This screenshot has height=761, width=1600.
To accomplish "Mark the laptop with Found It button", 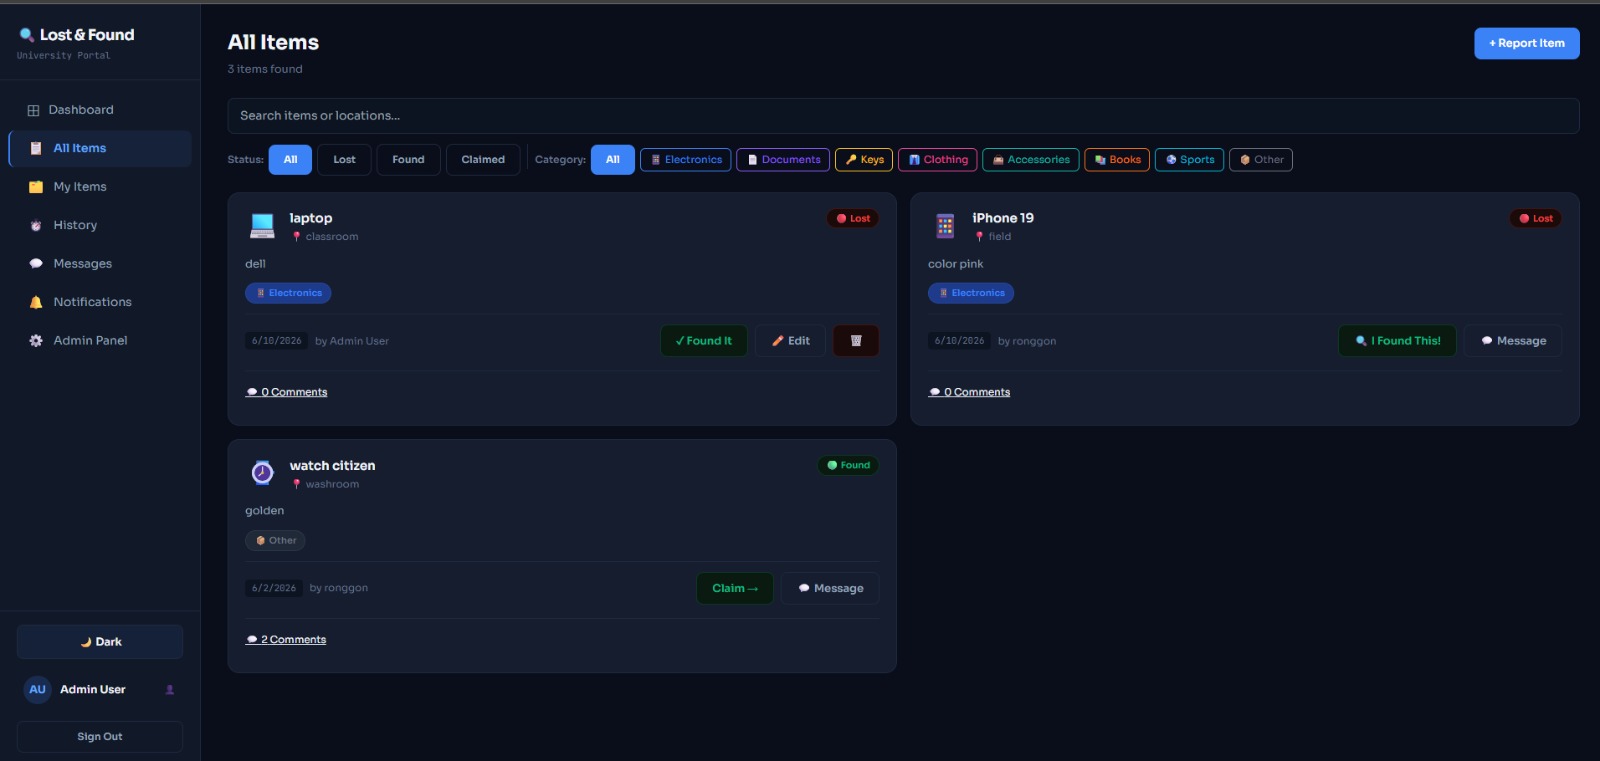I will pos(704,341).
